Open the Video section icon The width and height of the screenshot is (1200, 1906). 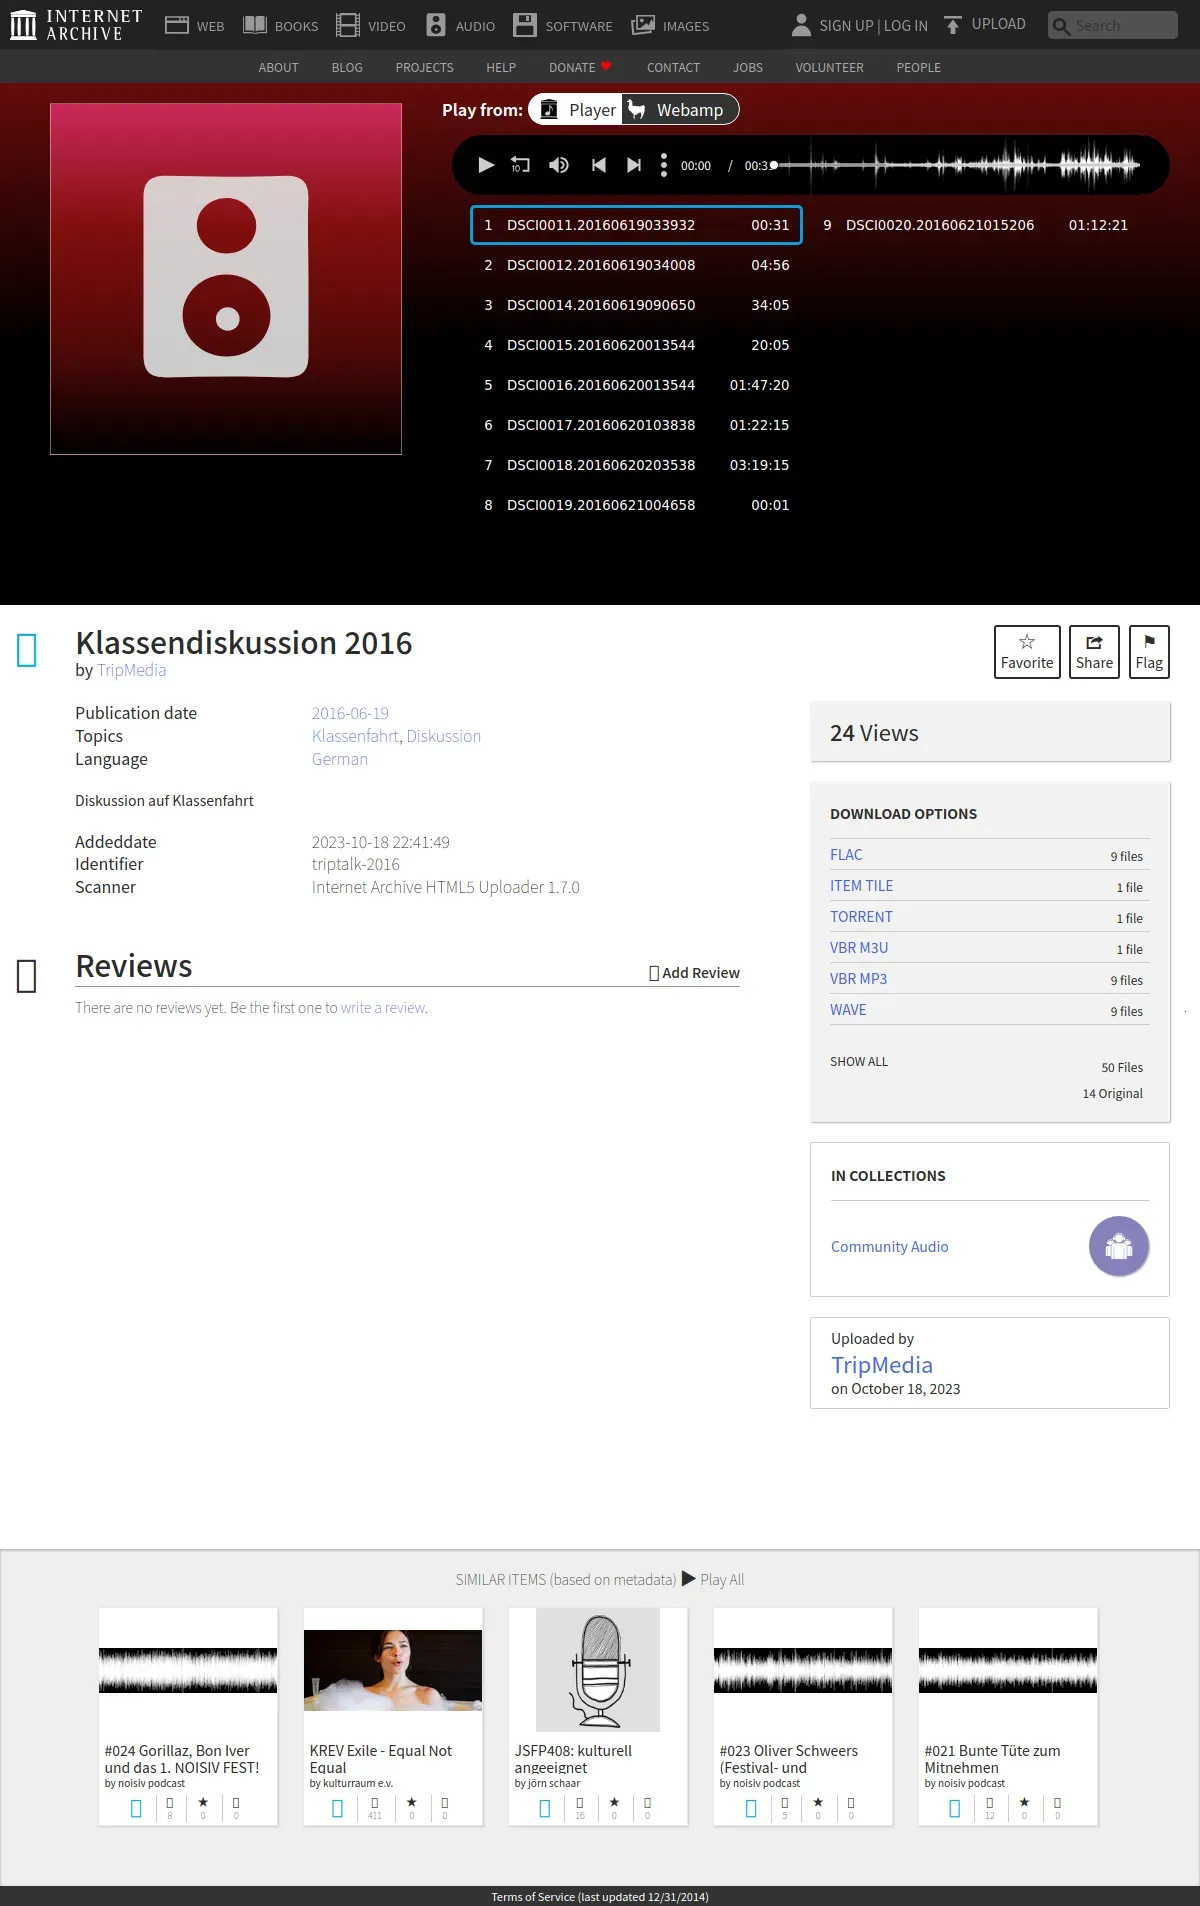tap(348, 25)
